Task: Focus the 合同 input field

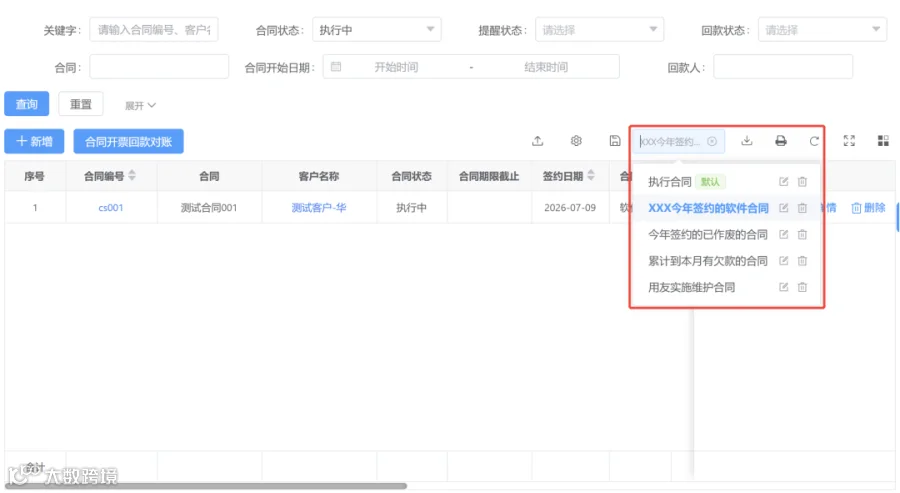Action: pyautogui.click(x=159, y=67)
